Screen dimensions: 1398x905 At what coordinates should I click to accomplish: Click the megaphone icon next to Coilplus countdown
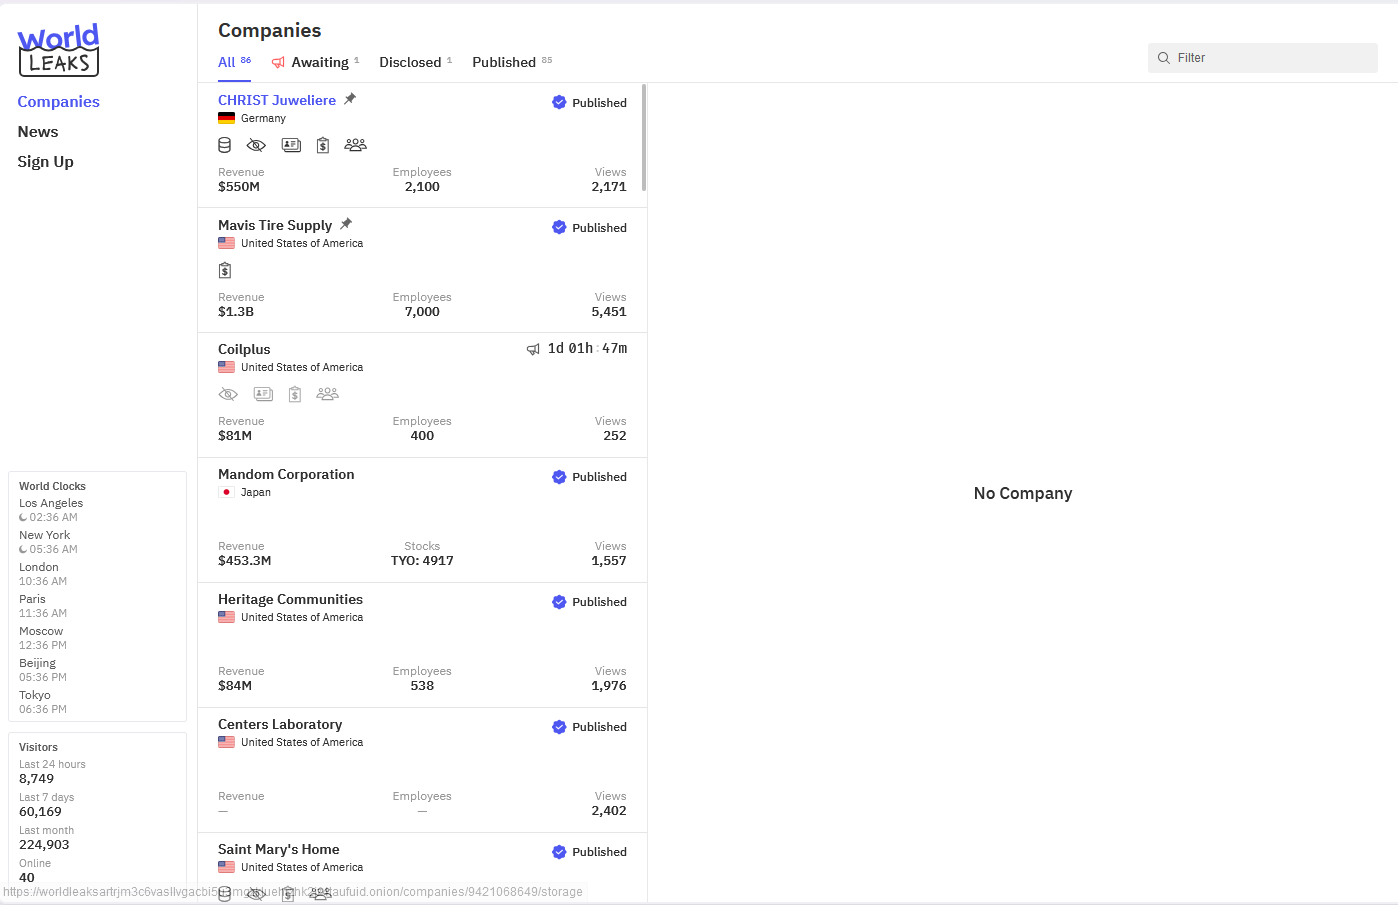[x=533, y=349]
